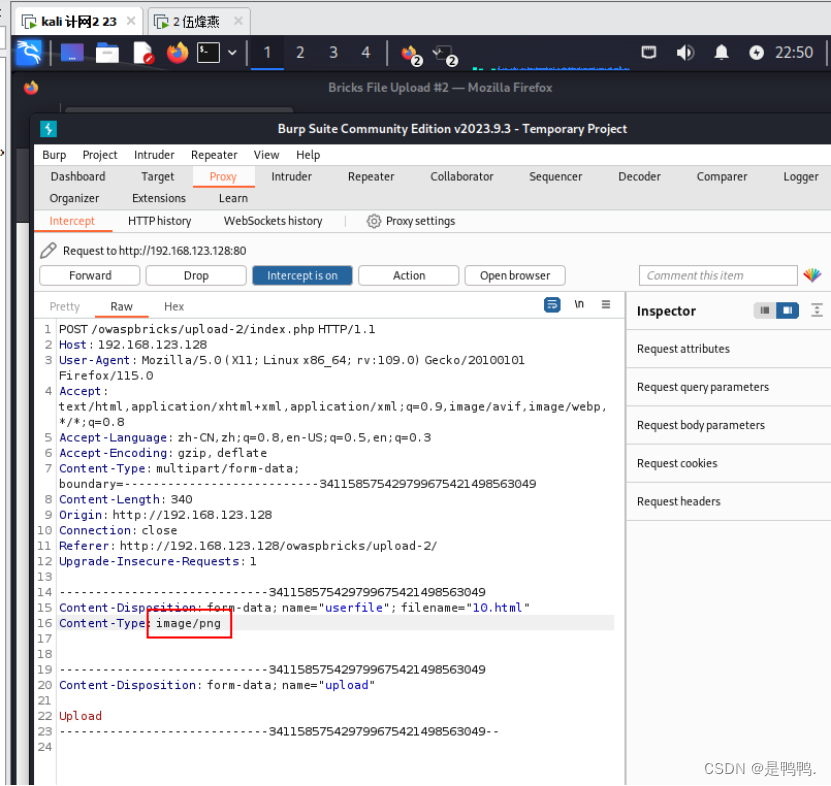The image size is (831, 786).
Task: Open the Learn tab
Action: point(233,198)
